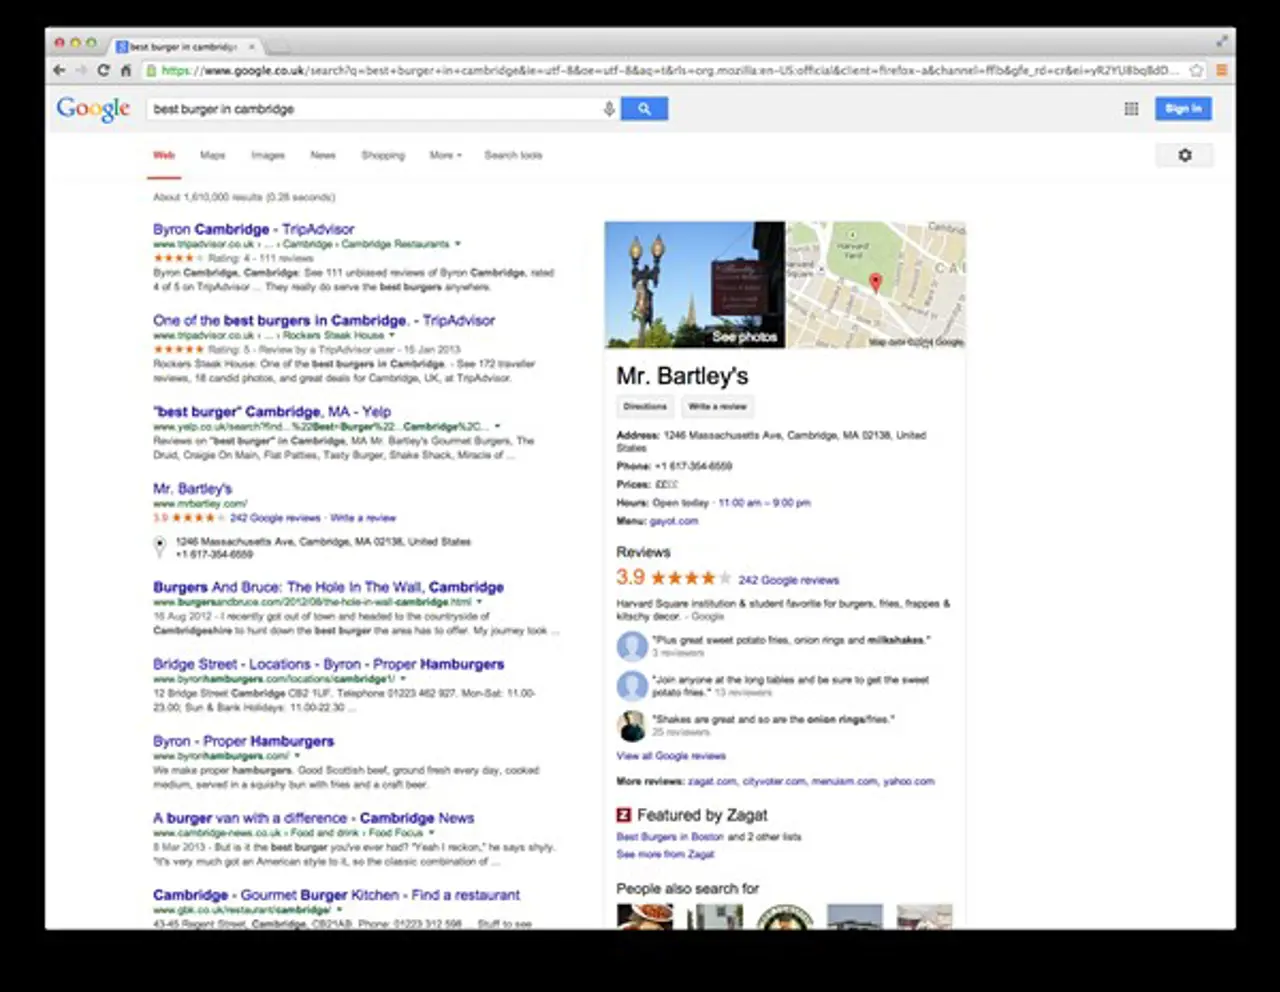Open the Chrome menu hamburger icon

[1221, 71]
